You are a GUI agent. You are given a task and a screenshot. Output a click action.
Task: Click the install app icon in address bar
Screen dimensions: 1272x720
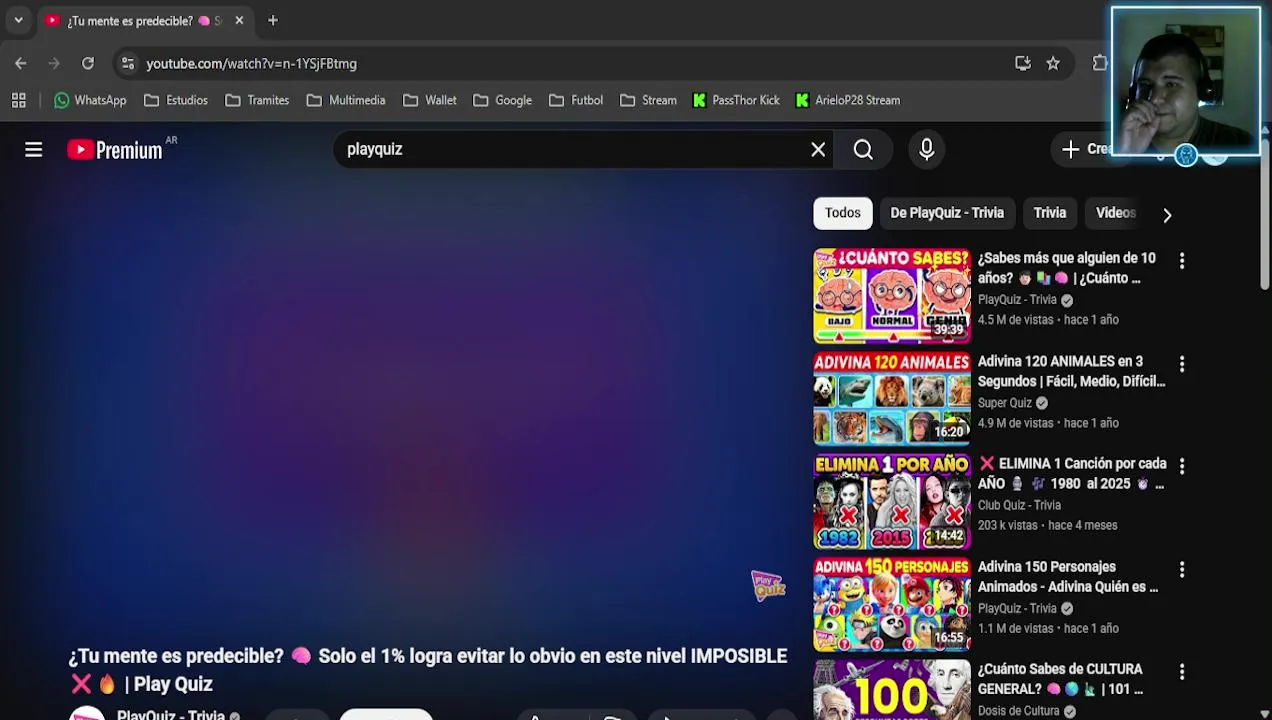[x=1022, y=63]
